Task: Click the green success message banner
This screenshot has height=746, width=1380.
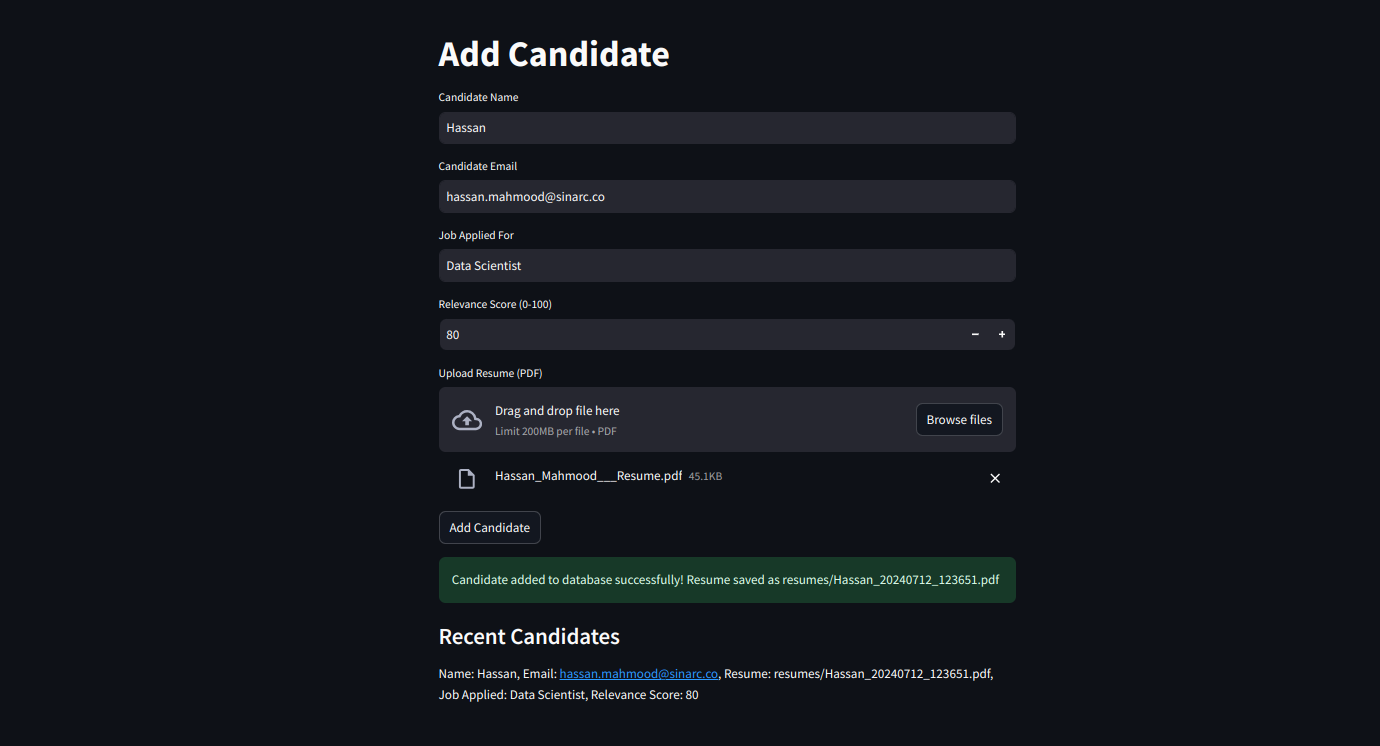Action: 727,580
